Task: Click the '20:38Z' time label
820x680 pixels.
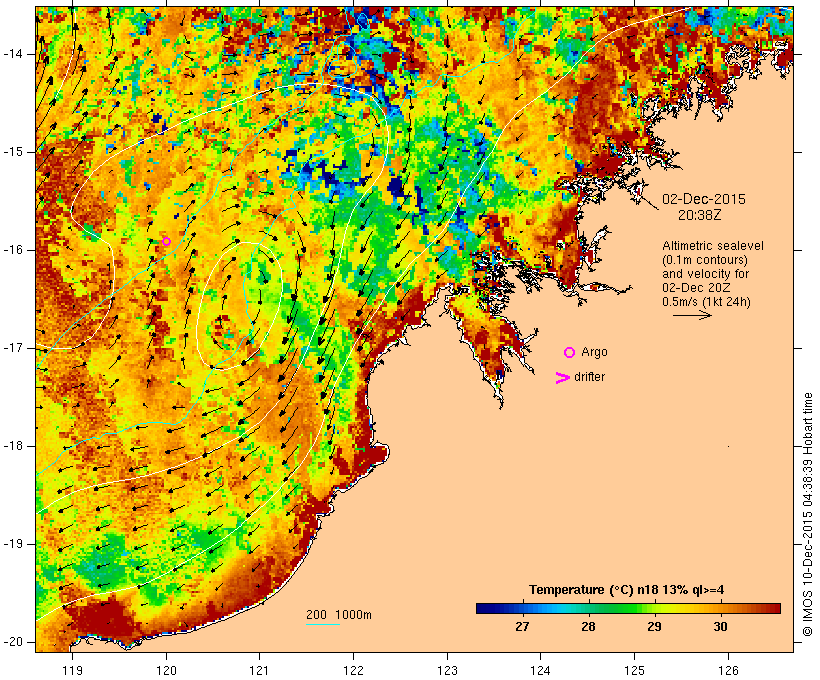Action: 699,215
